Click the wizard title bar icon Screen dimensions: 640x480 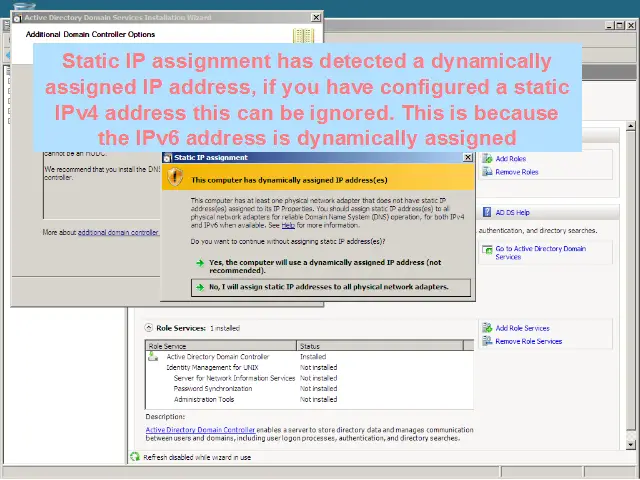point(18,18)
